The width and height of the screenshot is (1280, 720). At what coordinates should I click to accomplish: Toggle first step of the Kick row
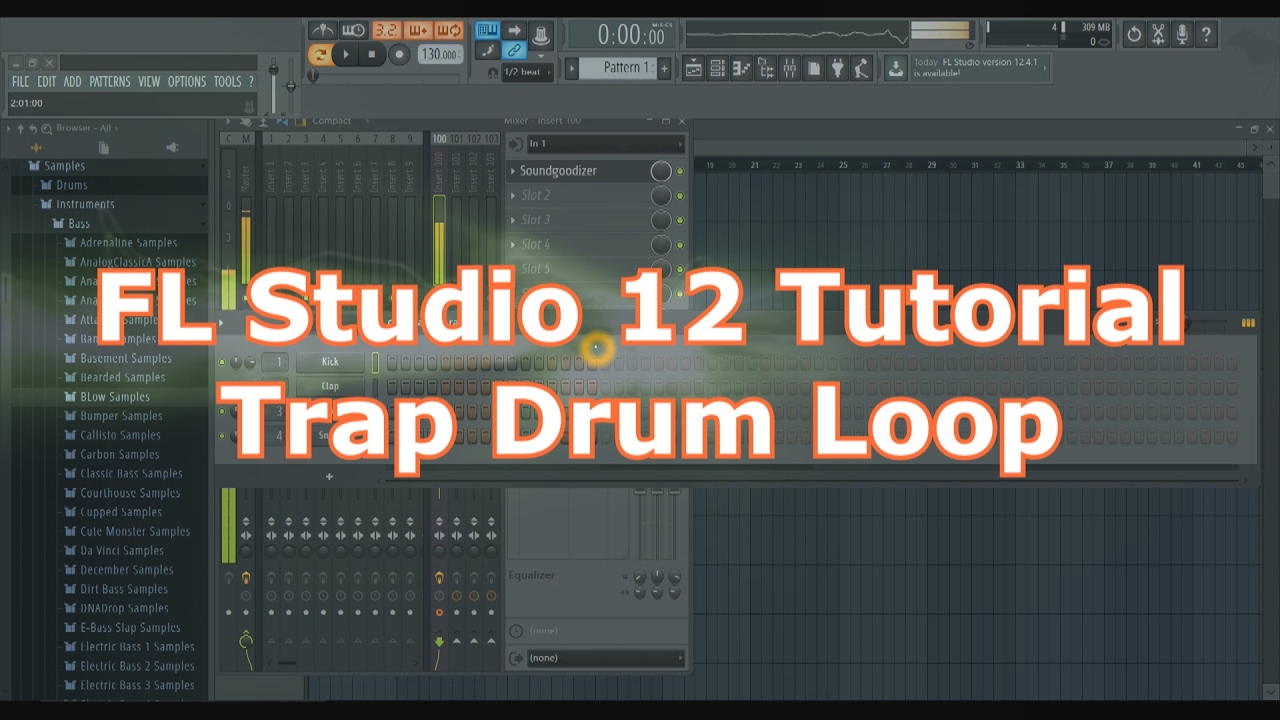pos(392,362)
